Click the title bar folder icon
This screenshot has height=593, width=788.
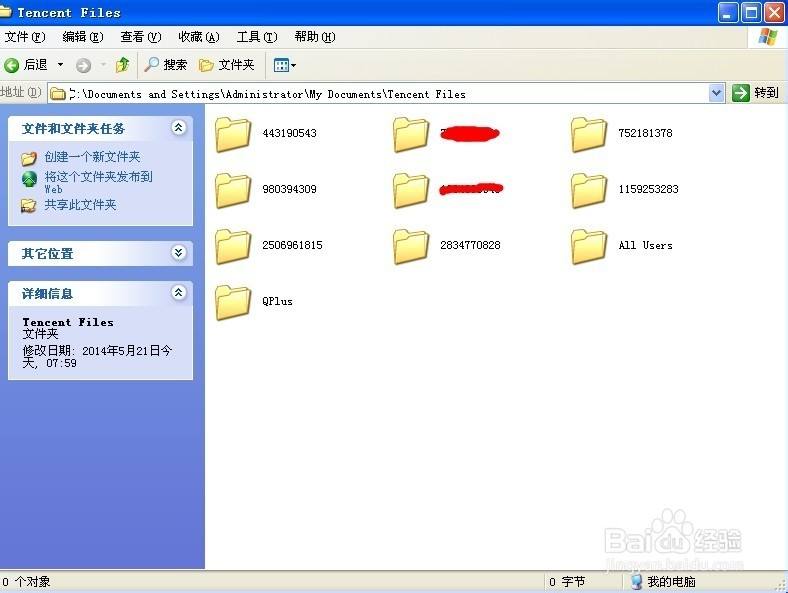(5, 11)
